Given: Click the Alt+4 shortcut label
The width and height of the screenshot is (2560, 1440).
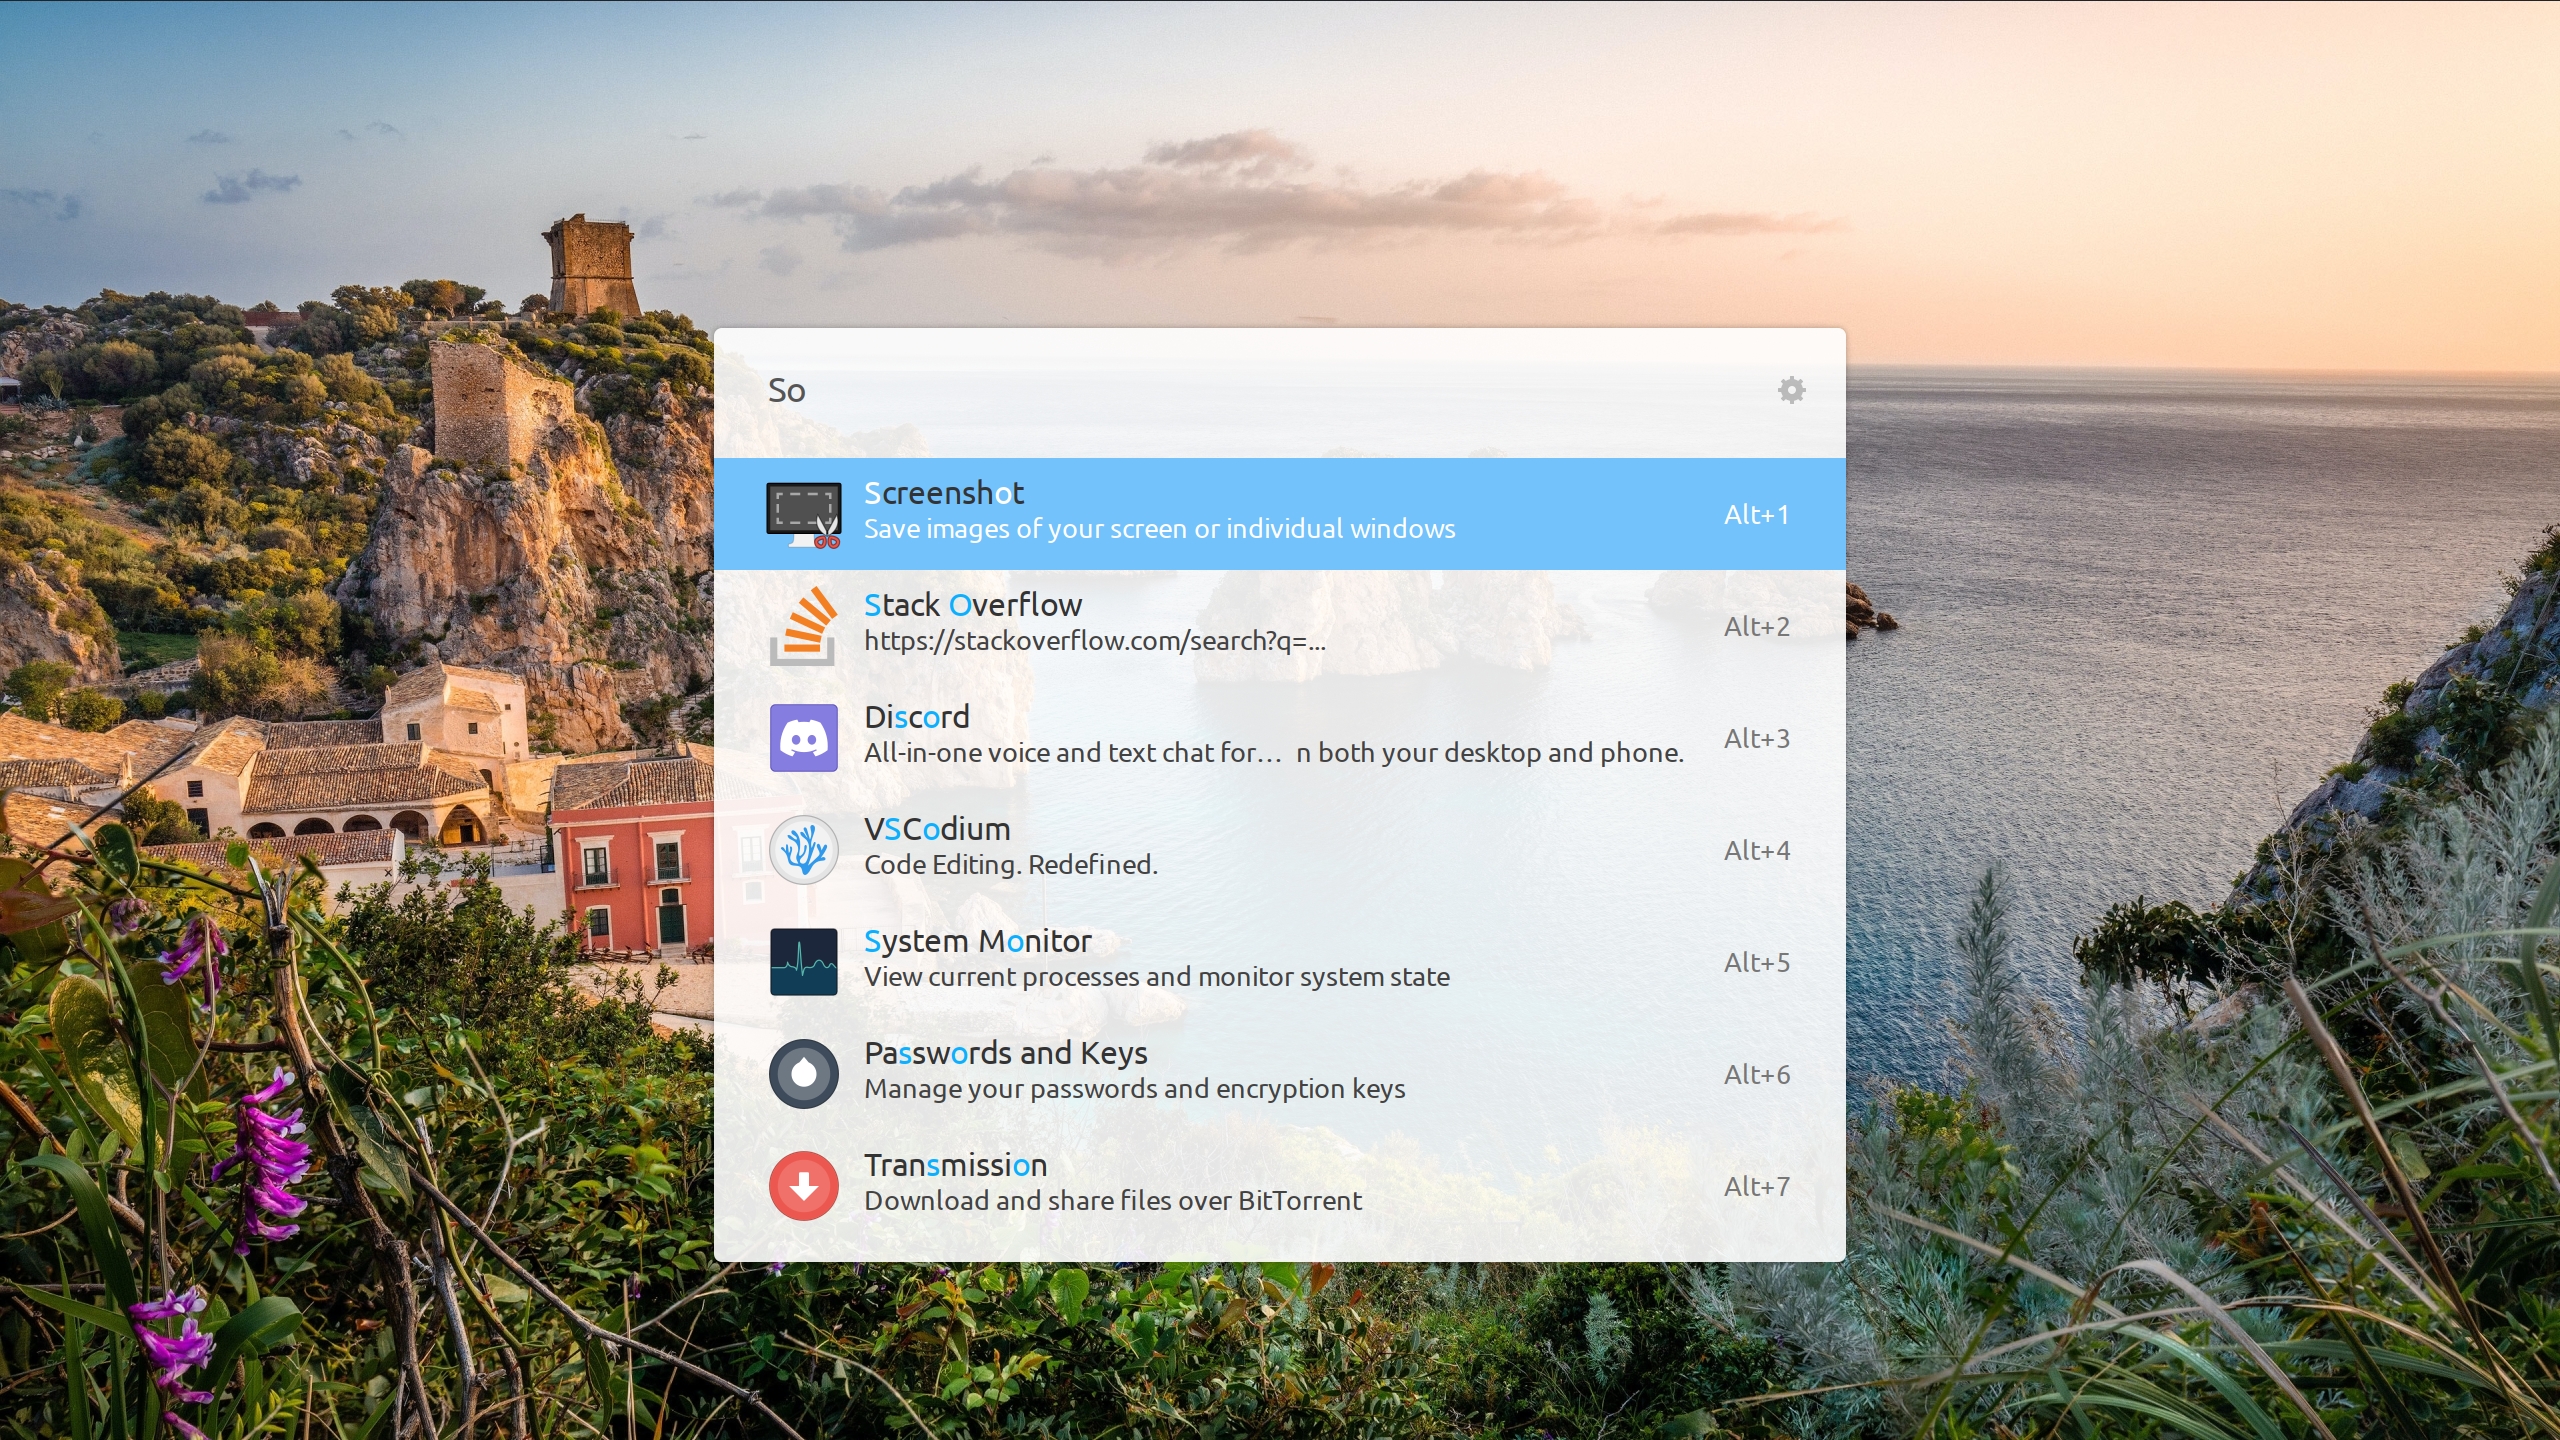Looking at the screenshot, I should click(1757, 850).
